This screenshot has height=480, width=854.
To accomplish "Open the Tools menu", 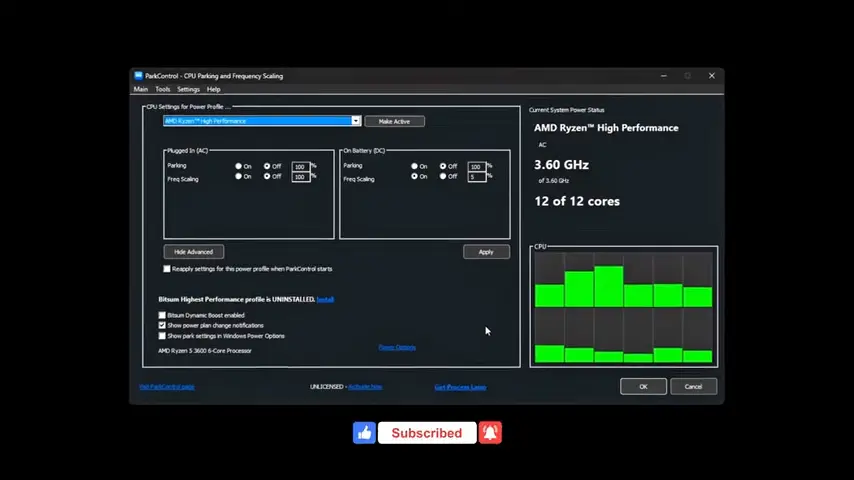I will click(x=162, y=89).
